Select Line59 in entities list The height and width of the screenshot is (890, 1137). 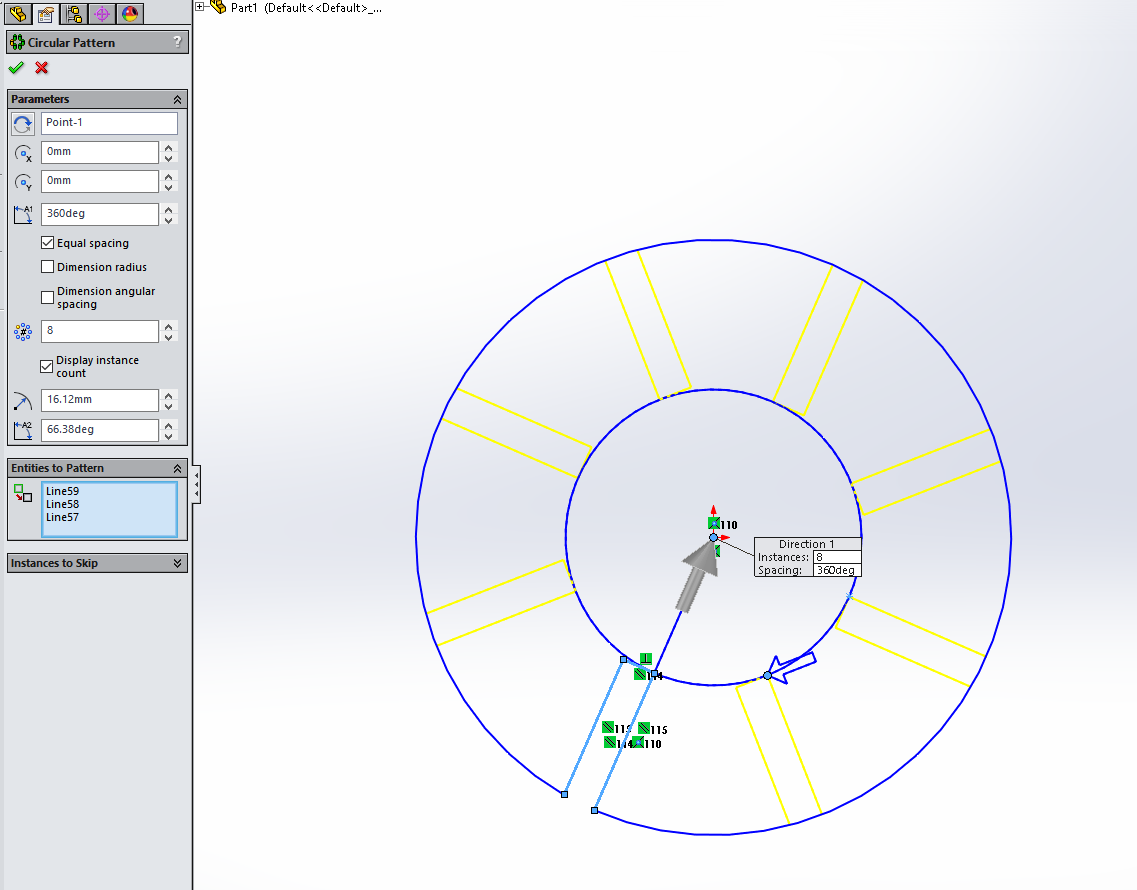pos(62,491)
